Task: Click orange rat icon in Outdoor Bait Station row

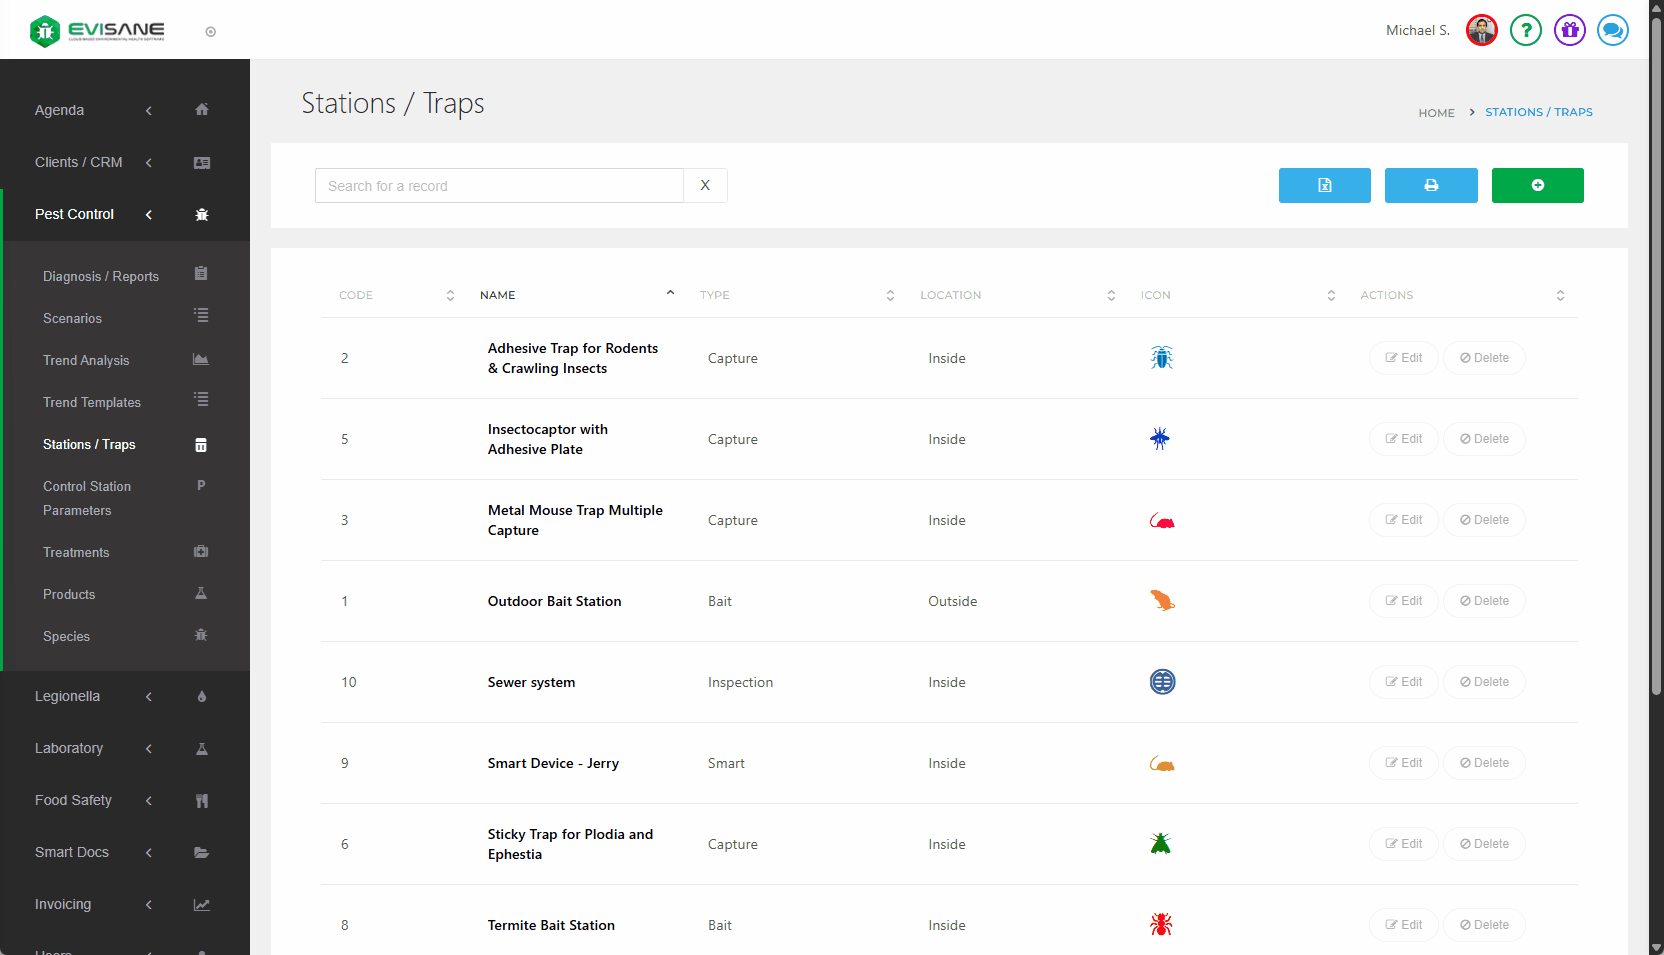Action: coord(1162,600)
